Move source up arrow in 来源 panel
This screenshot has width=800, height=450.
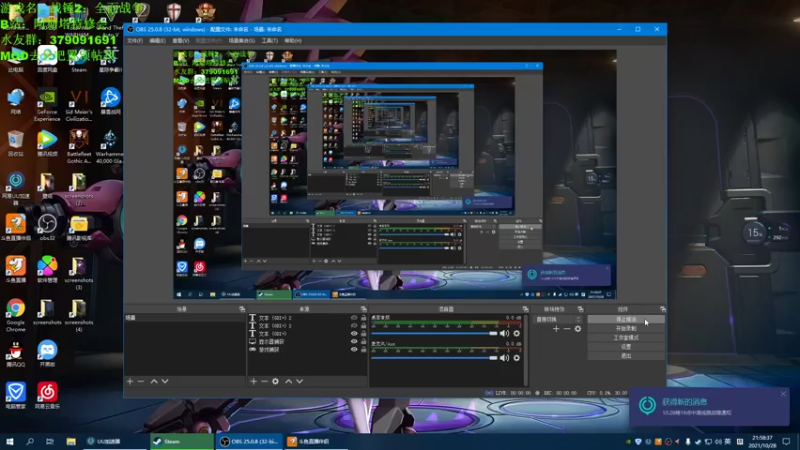(x=288, y=381)
